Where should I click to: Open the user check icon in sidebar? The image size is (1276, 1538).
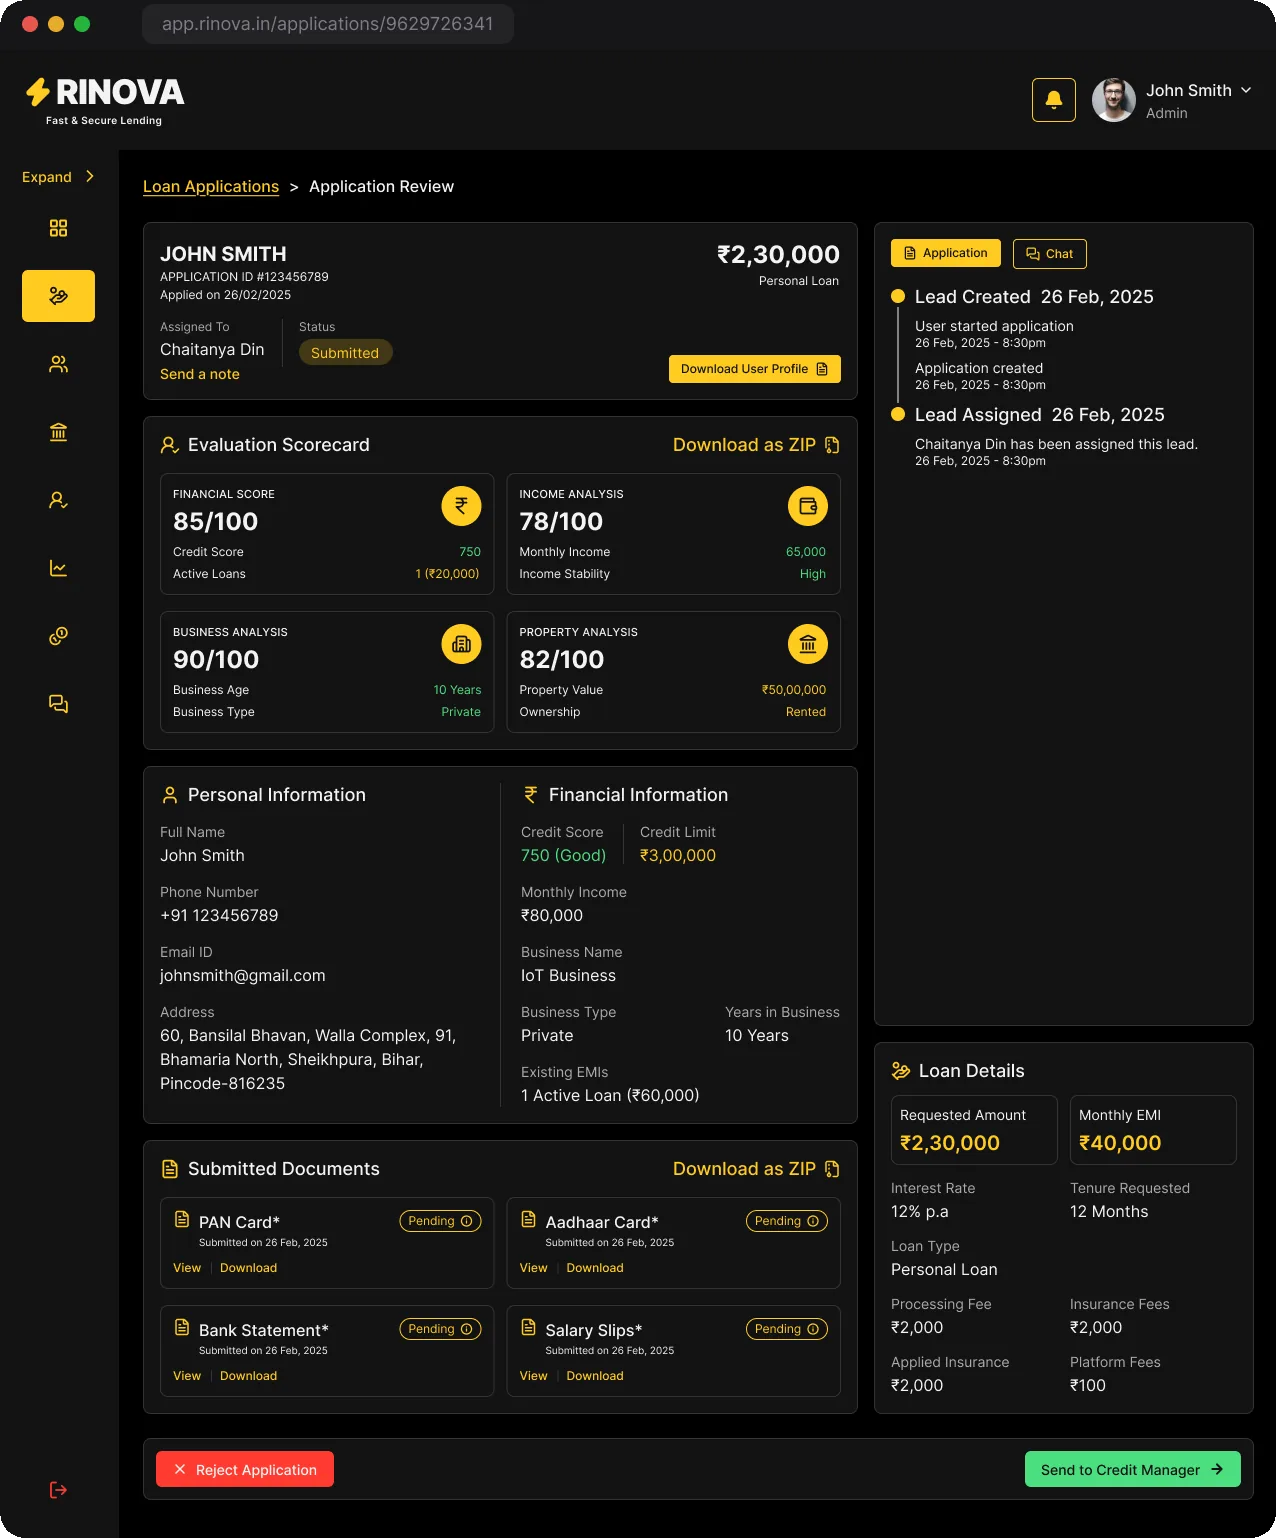(58, 500)
